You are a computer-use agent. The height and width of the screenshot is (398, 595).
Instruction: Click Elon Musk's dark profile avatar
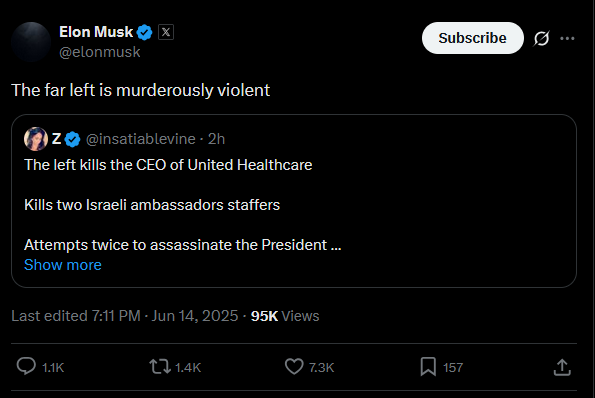[31, 42]
